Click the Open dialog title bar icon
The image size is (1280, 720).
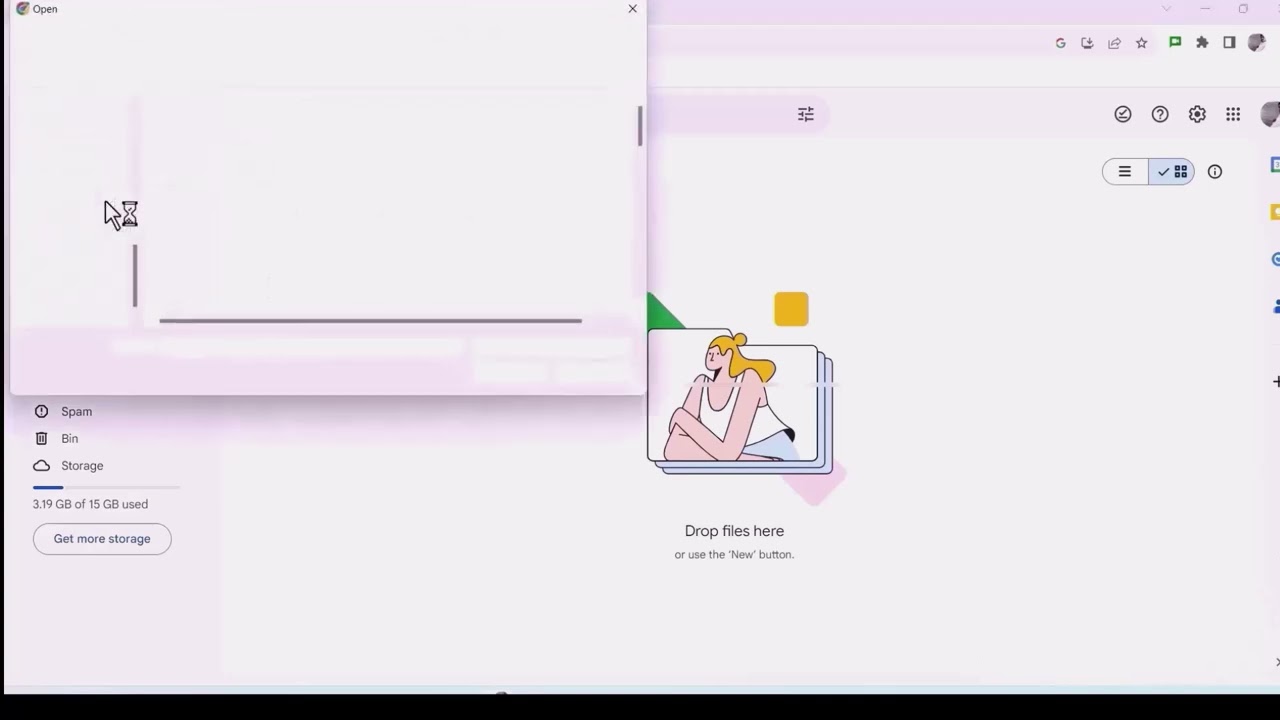click(x=22, y=9)
